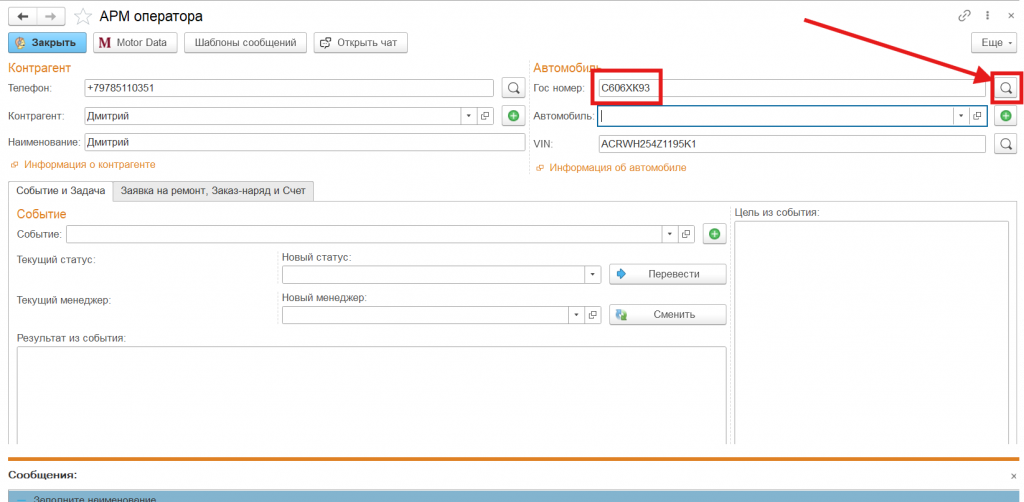Image resolution: width=1024 pixels, height=502 pixels.
Task: Click into the Результат из события text area
Action: click(371, 395)
